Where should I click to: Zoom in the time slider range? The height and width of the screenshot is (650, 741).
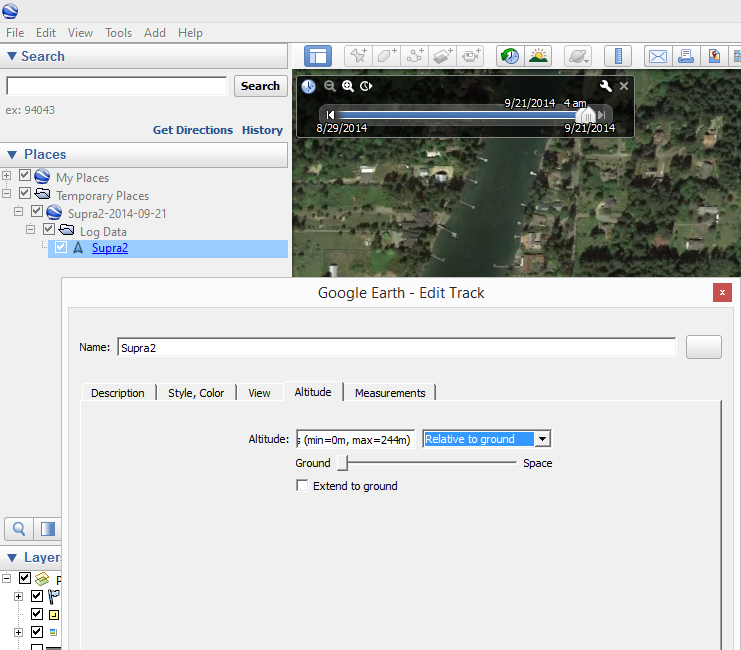click(x=348, y=86)
